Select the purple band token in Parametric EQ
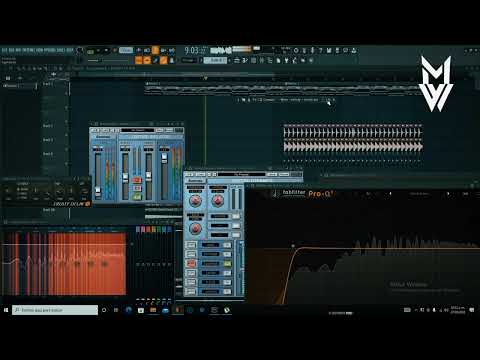Viewport: 480px width, 360px height. click(138, 229)
